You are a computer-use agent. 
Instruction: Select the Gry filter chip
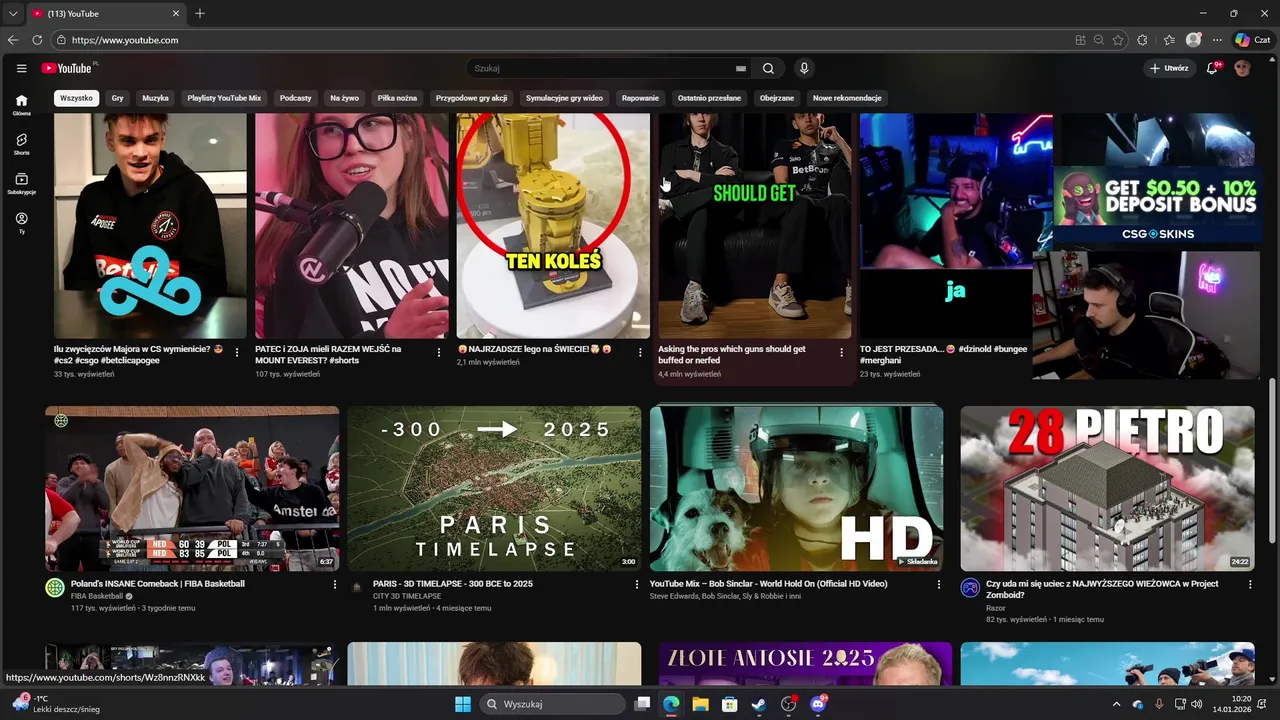click(118, 98)
